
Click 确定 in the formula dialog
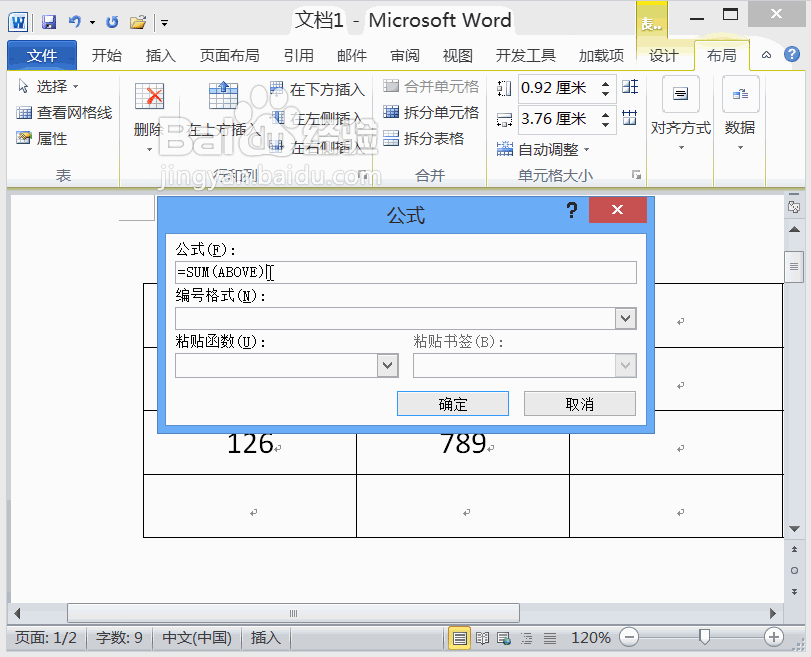tap(453, 404)
